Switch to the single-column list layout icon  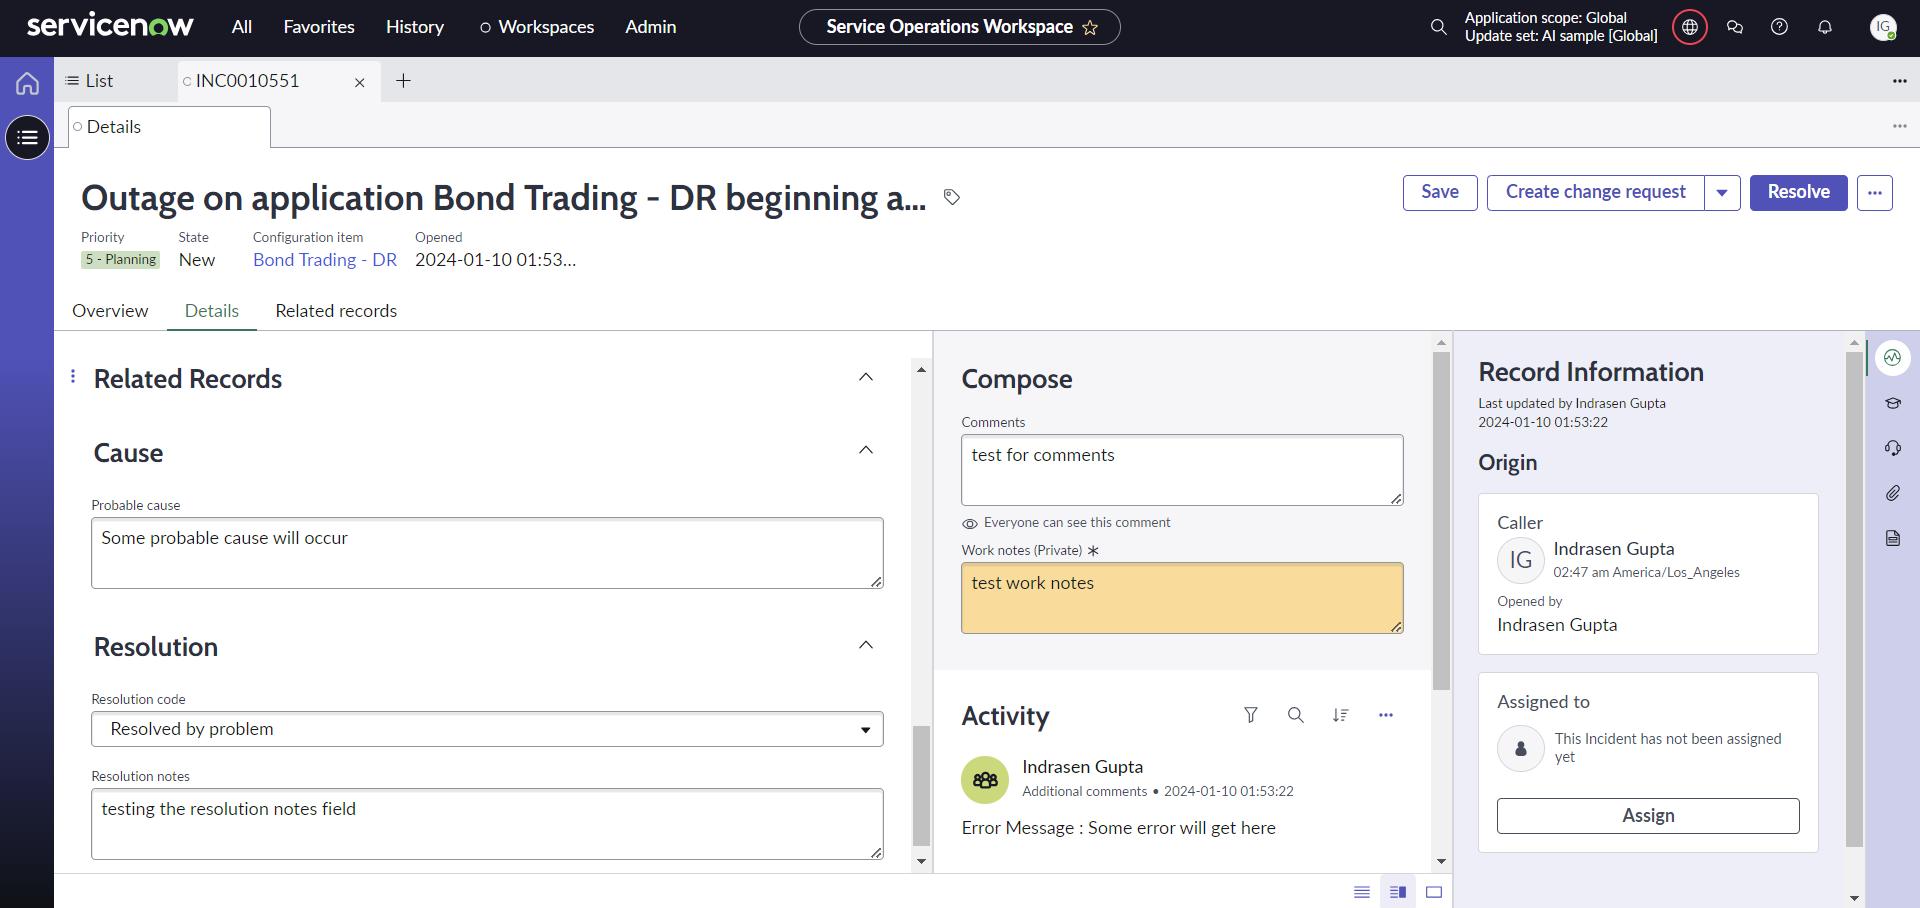(x=1362, y=892)
